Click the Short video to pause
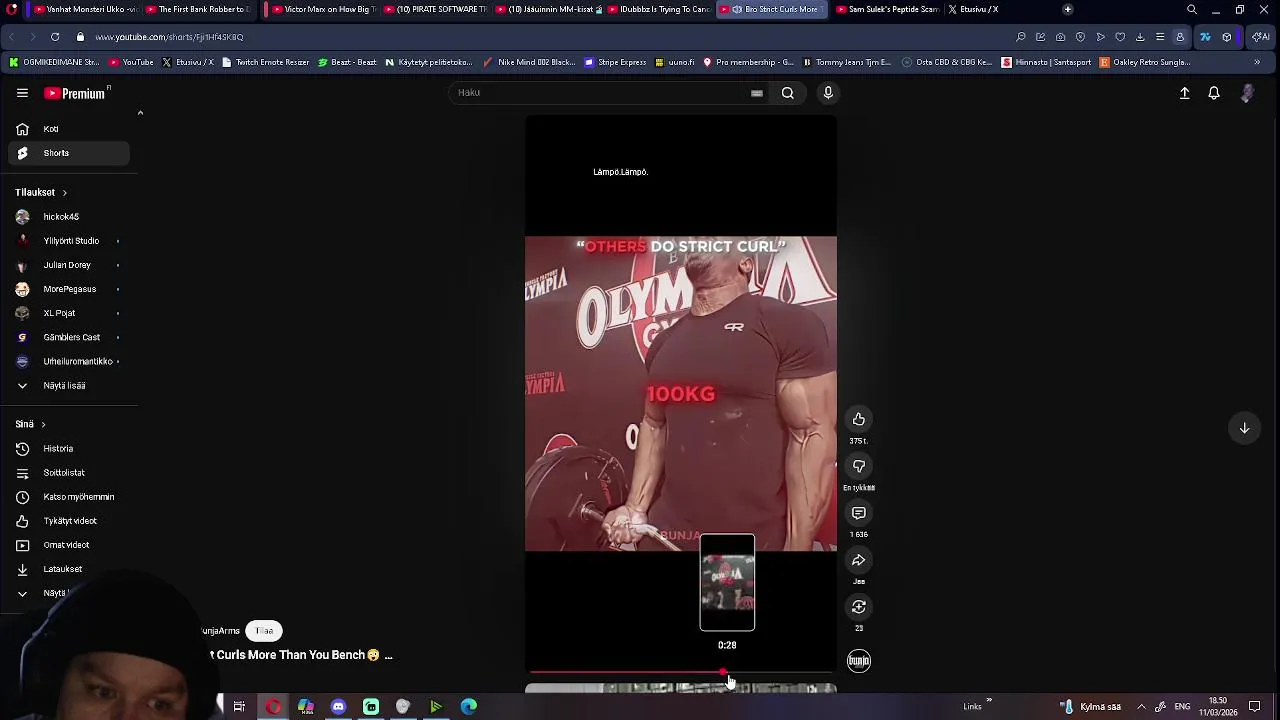Viewport: 1280px width, 720px height. click(681, 393)
